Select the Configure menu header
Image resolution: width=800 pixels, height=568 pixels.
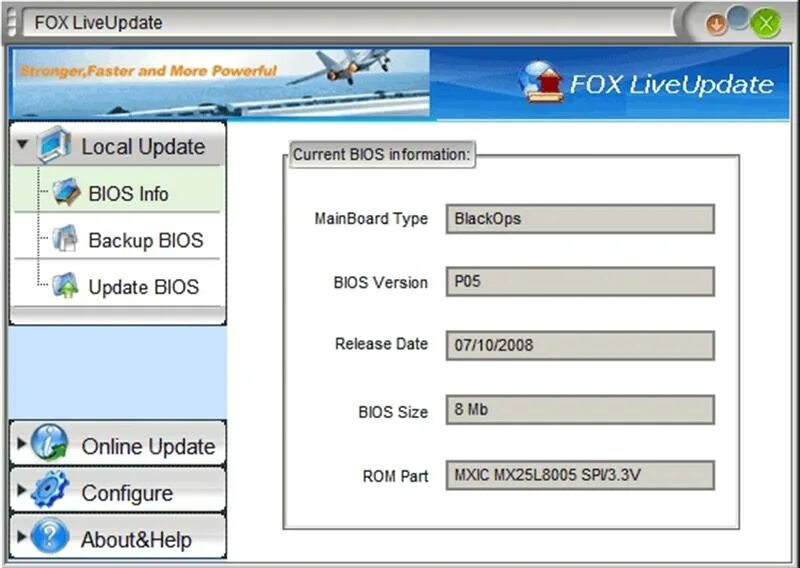pos(118,489)
